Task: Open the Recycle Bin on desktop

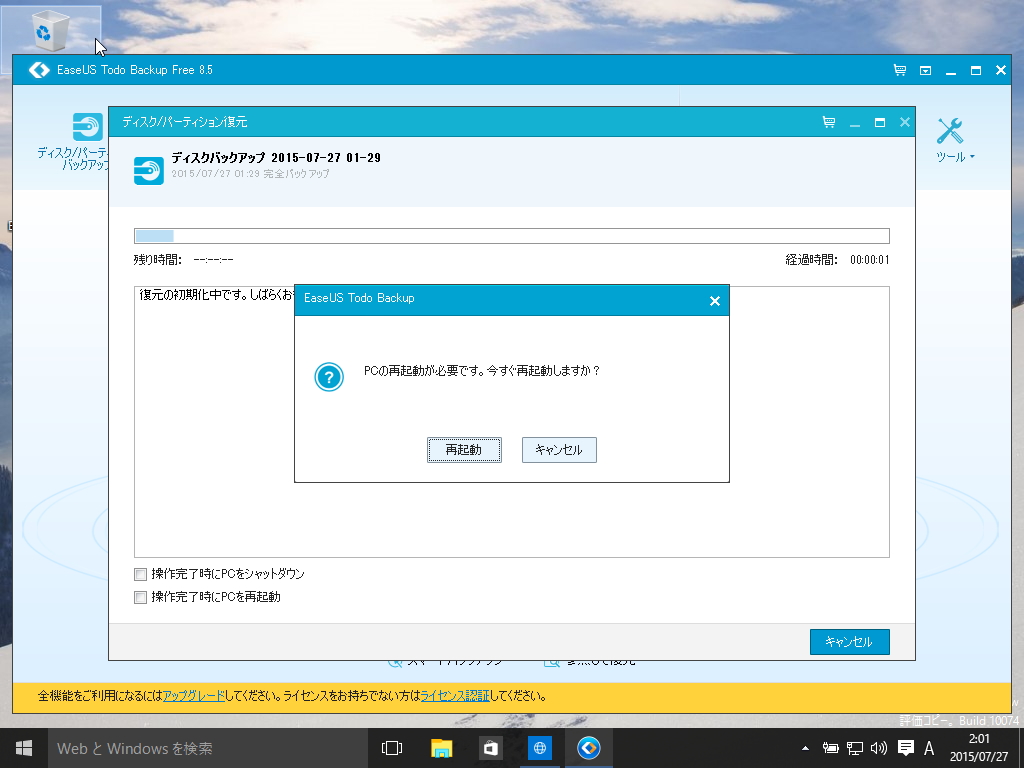Action: [x=50, y=31]
